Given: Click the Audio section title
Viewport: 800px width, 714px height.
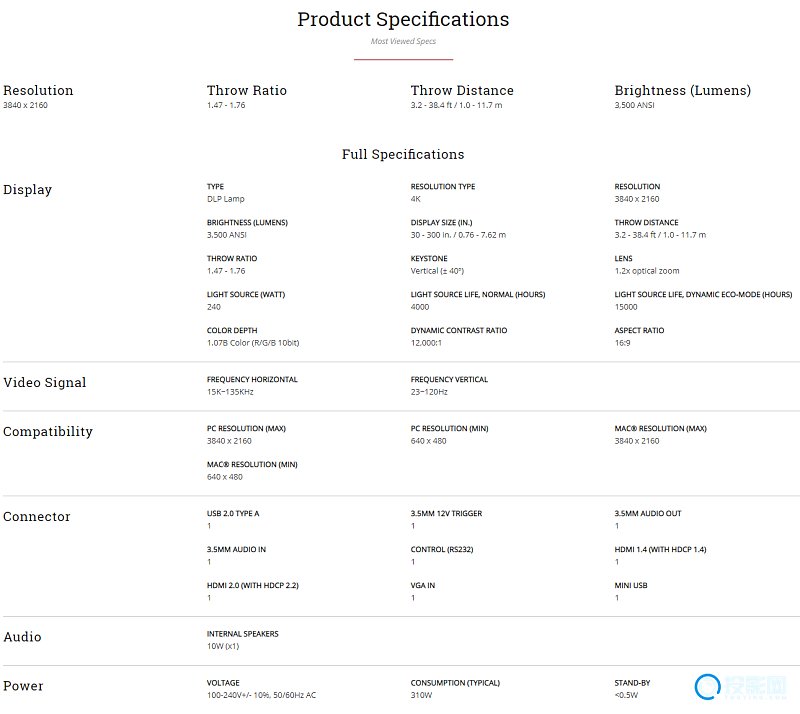Looking at the screenshot, I should point(22,637).
